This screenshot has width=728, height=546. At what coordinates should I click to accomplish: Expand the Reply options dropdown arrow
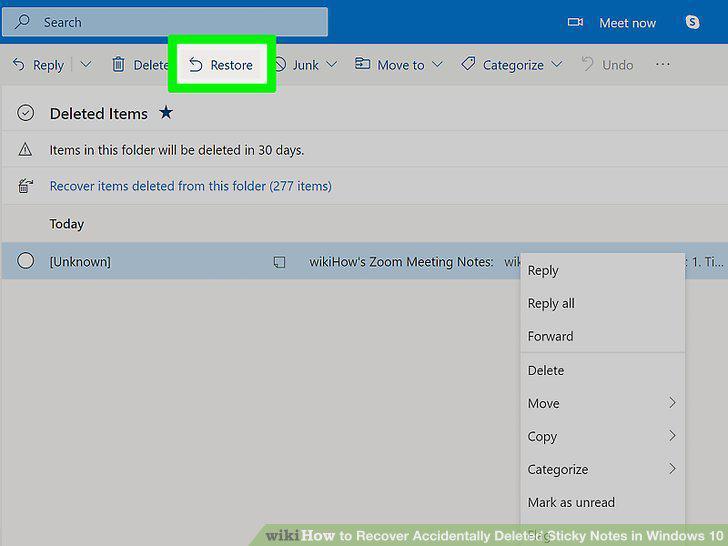(x=86, y=65)
